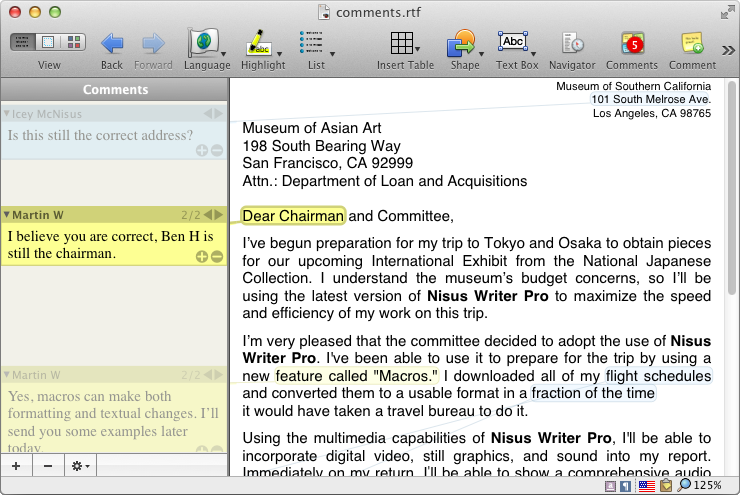Insert a Text Box via toolbar
The width and height of the screenshot is (740, 495).
pyautogui.click(x=513, y=42)
